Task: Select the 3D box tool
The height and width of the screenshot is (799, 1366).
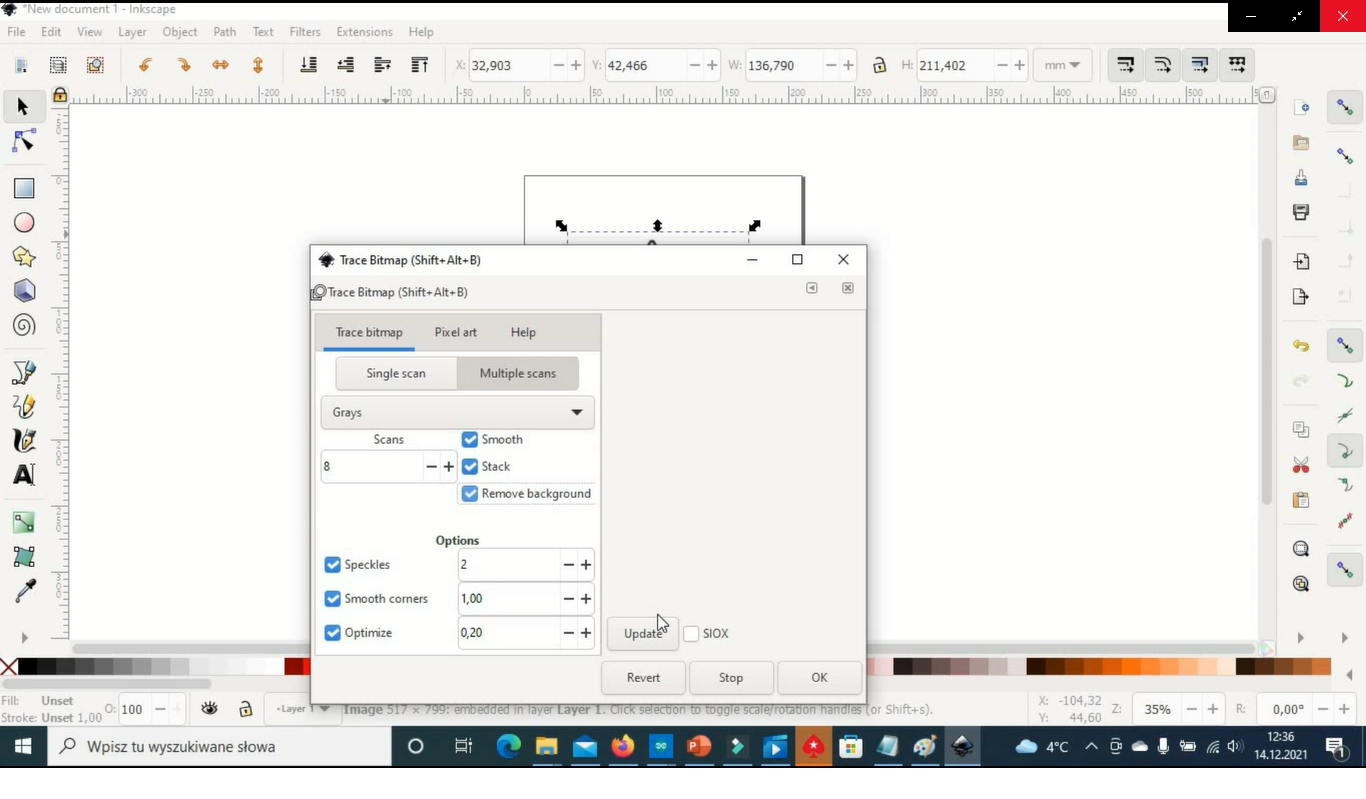Action: (x=24, y=291)
